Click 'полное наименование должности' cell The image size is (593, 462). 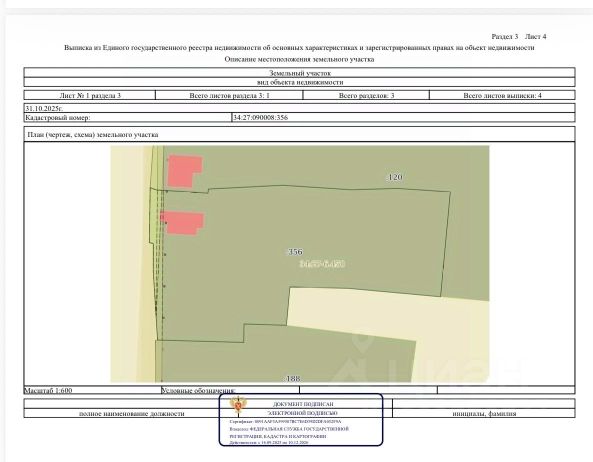tap(132, 414)
